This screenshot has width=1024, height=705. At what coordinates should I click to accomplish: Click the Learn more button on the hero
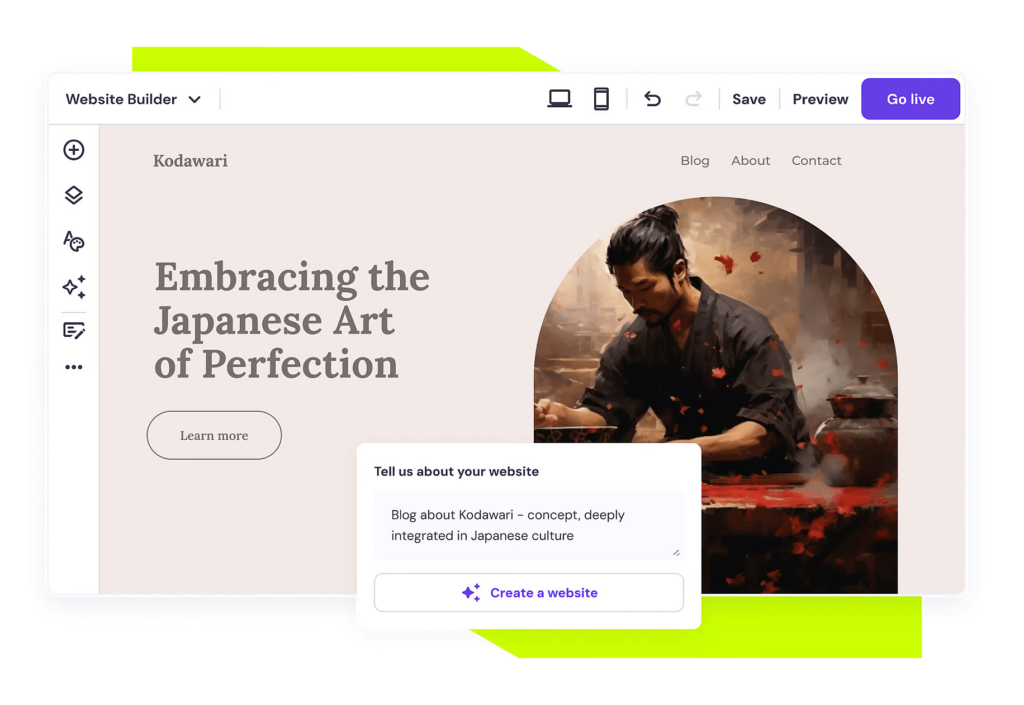coord(214,435)
